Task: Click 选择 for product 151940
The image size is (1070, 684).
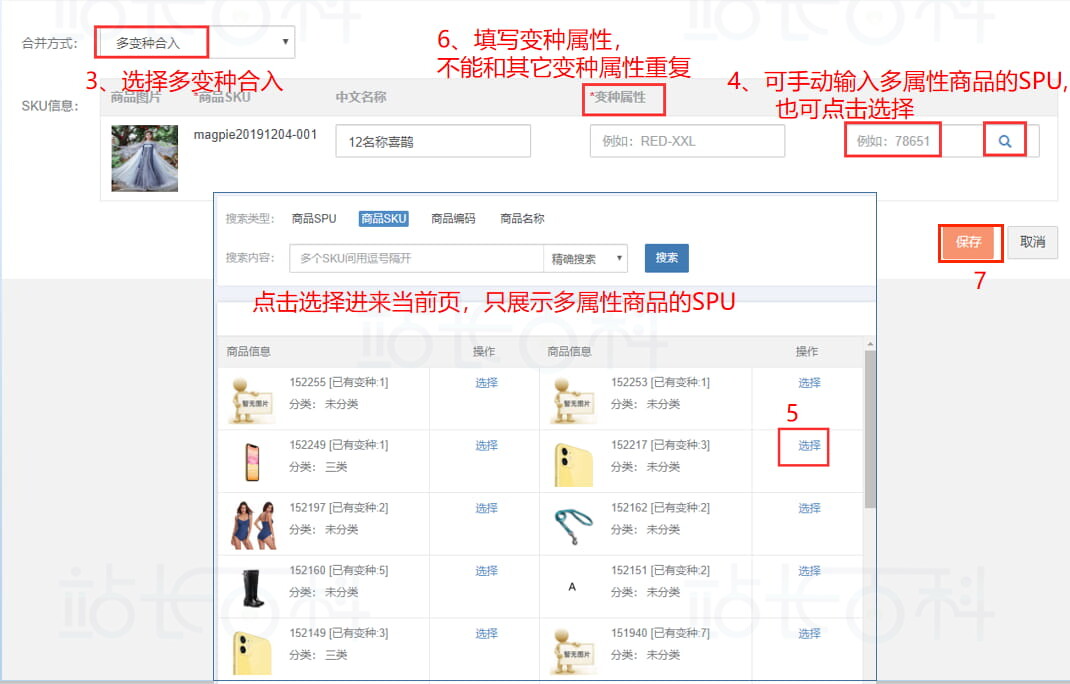Action: point(809,634)
